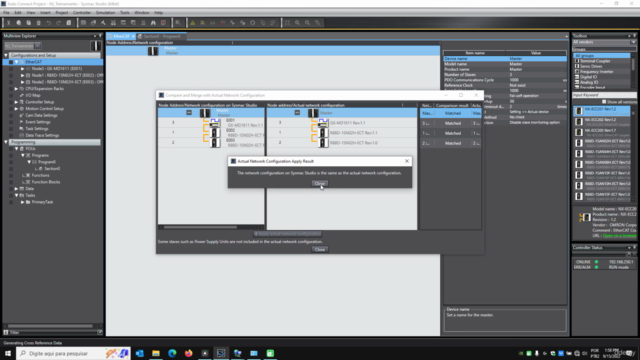This screenshot has width=640, height=360.
Task: Click the binoculars Find toolbar icon
Action: [153, 23]
